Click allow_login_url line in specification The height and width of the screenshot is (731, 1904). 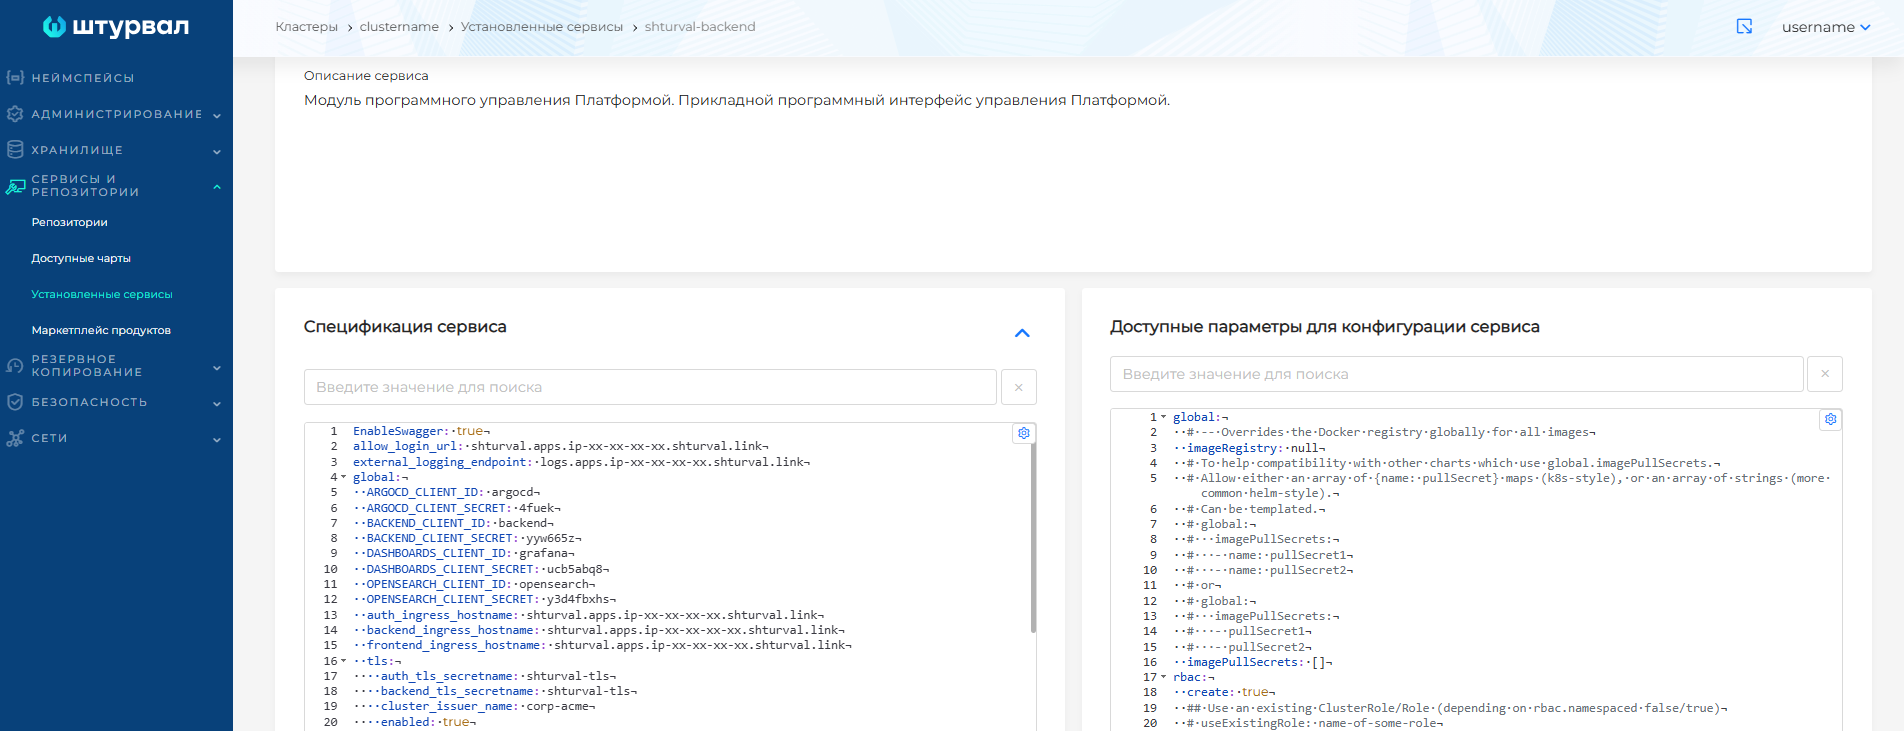pos(561,446)
